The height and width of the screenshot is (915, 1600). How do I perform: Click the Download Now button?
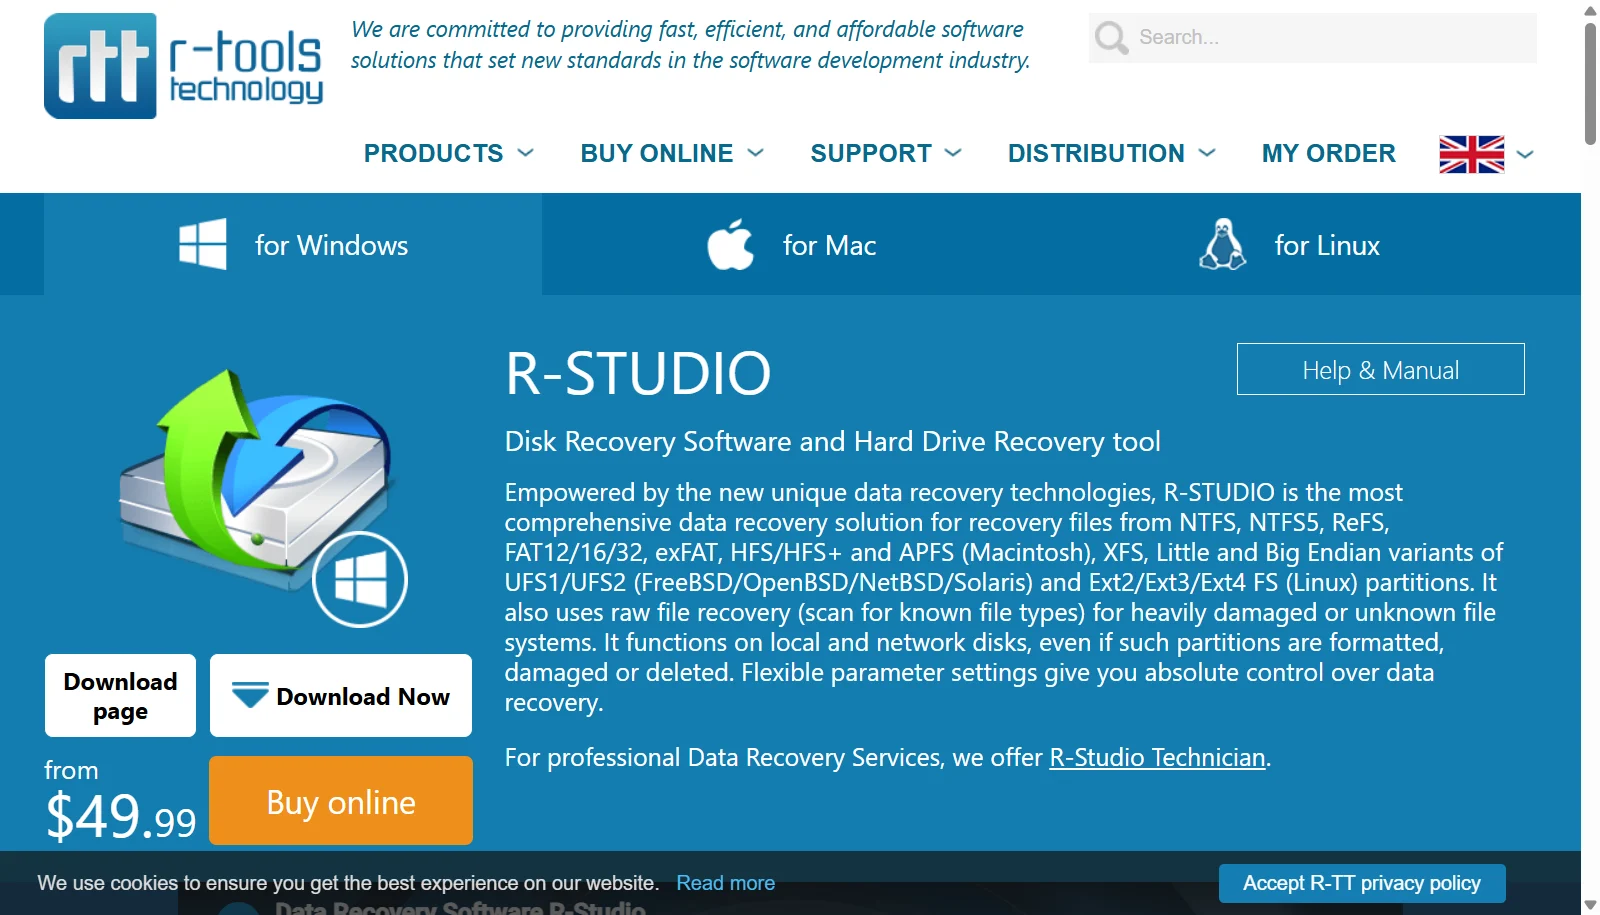coord(341,696)
